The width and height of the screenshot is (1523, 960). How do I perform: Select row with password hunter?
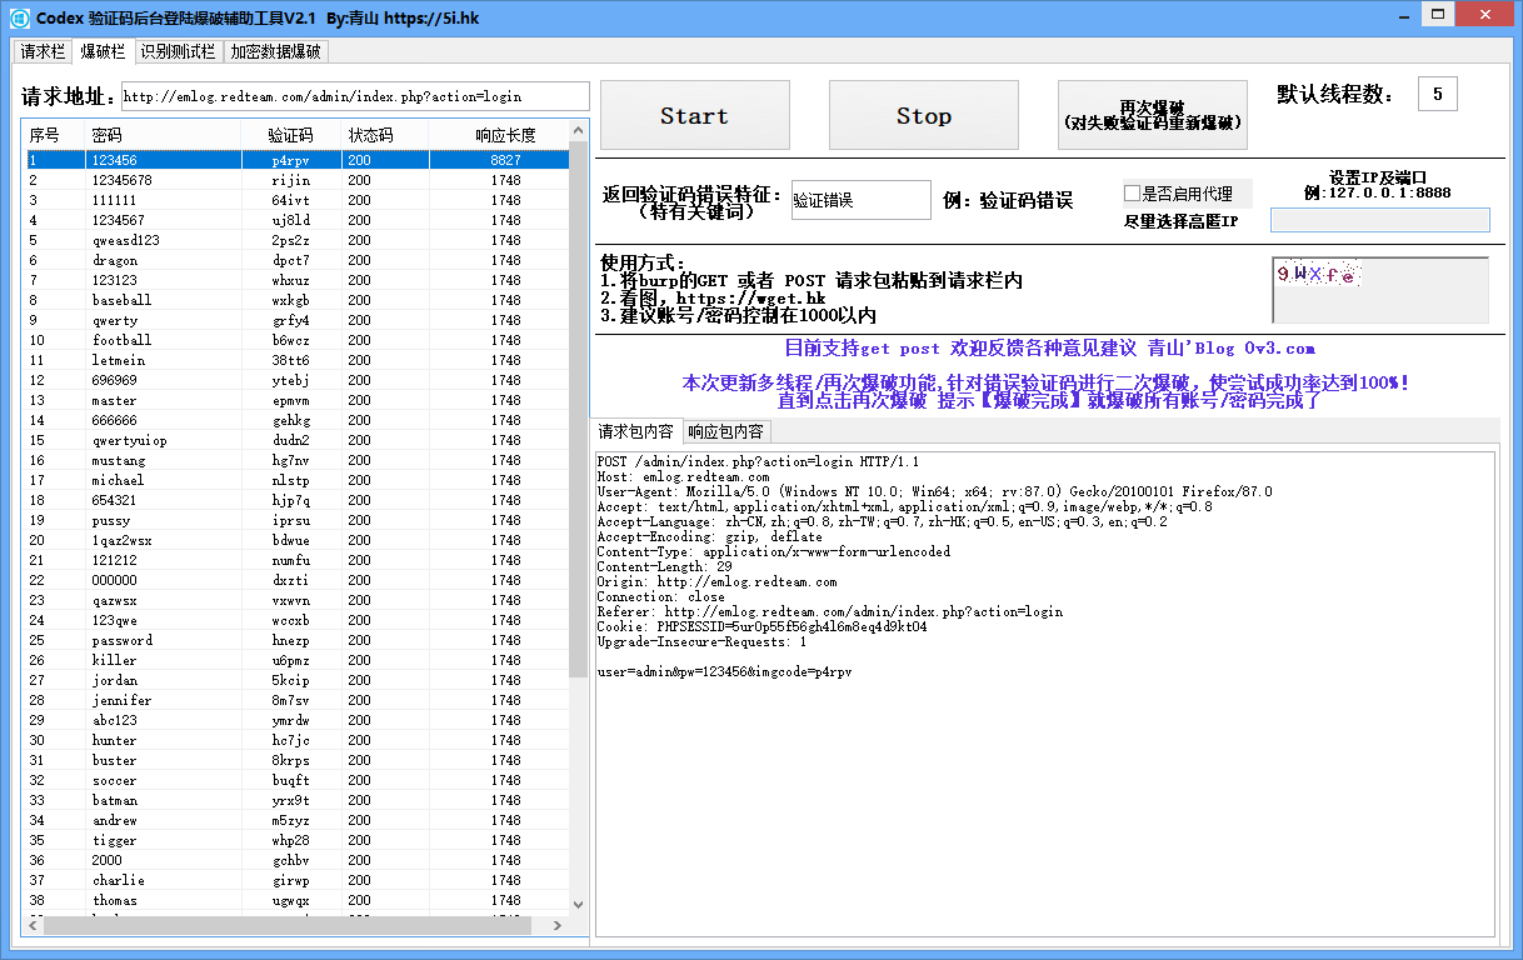point(297,740)
